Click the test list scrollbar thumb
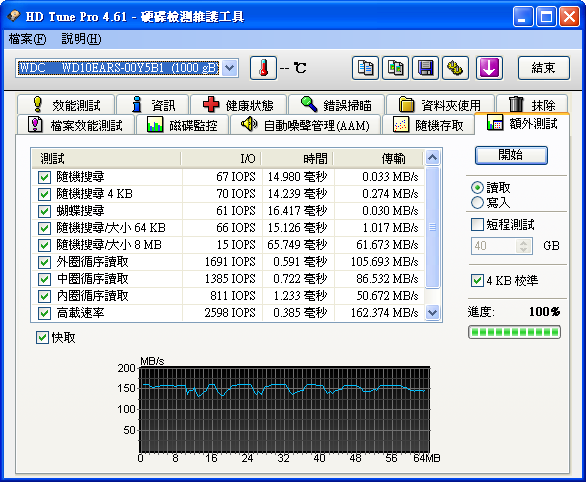Screen dimensions: 586x482 [x=432, y=227]
